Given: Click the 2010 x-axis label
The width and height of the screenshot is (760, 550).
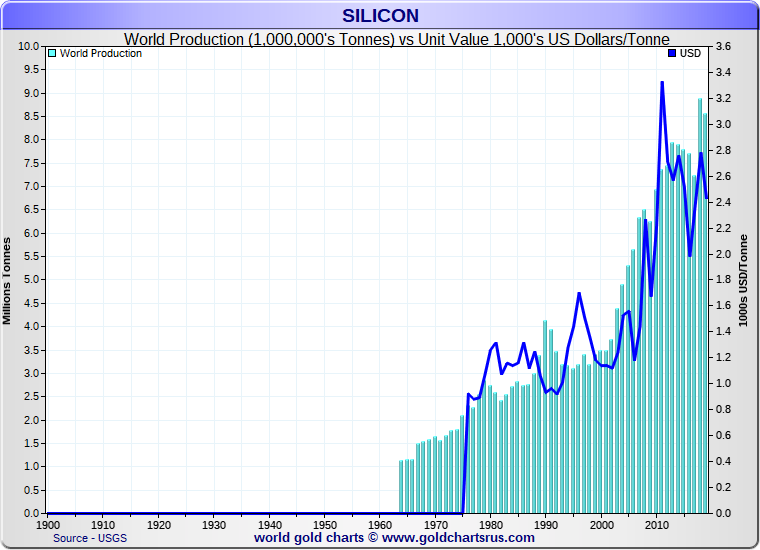Looking at the screenshot, I should [x=657, y=525].
